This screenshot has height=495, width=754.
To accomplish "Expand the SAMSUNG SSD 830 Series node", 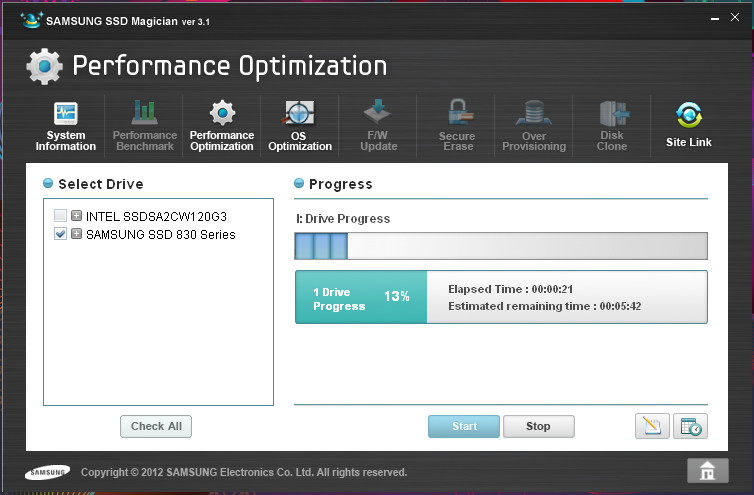I will (76, 234).
